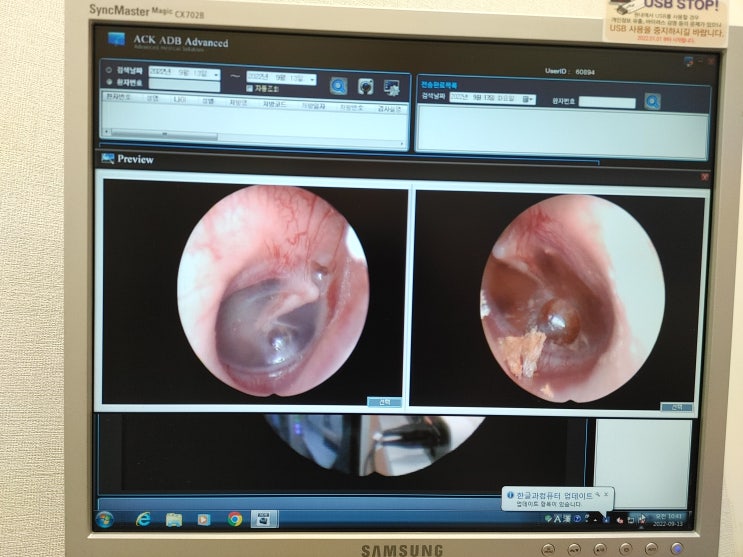Click the wrench icon in update balloon

pos(598,494)
